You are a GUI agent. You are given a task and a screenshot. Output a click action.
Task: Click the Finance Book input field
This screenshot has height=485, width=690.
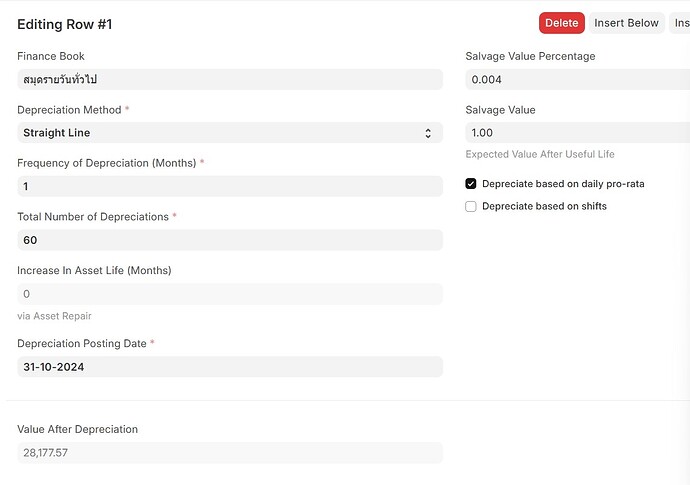point(230,79)
